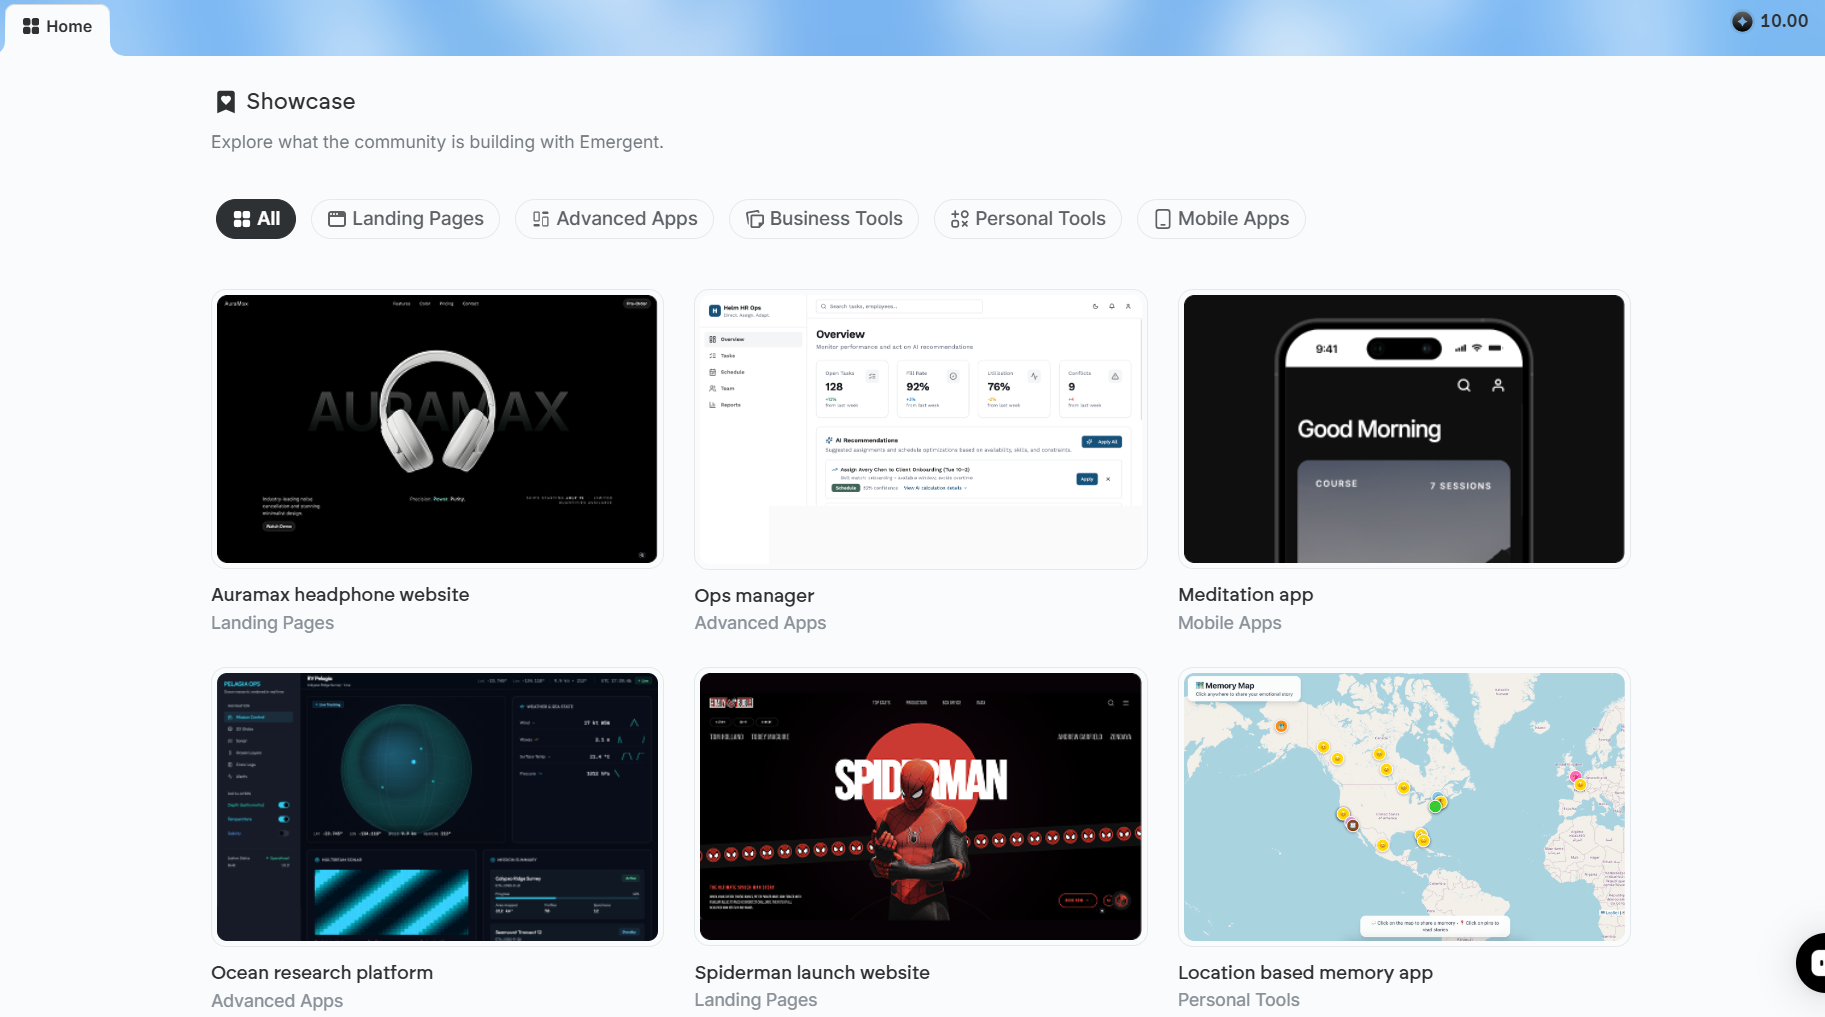Click the Location based memory app title
The width and height of the screenshot is (1825, 1017).
point(1305,973)
